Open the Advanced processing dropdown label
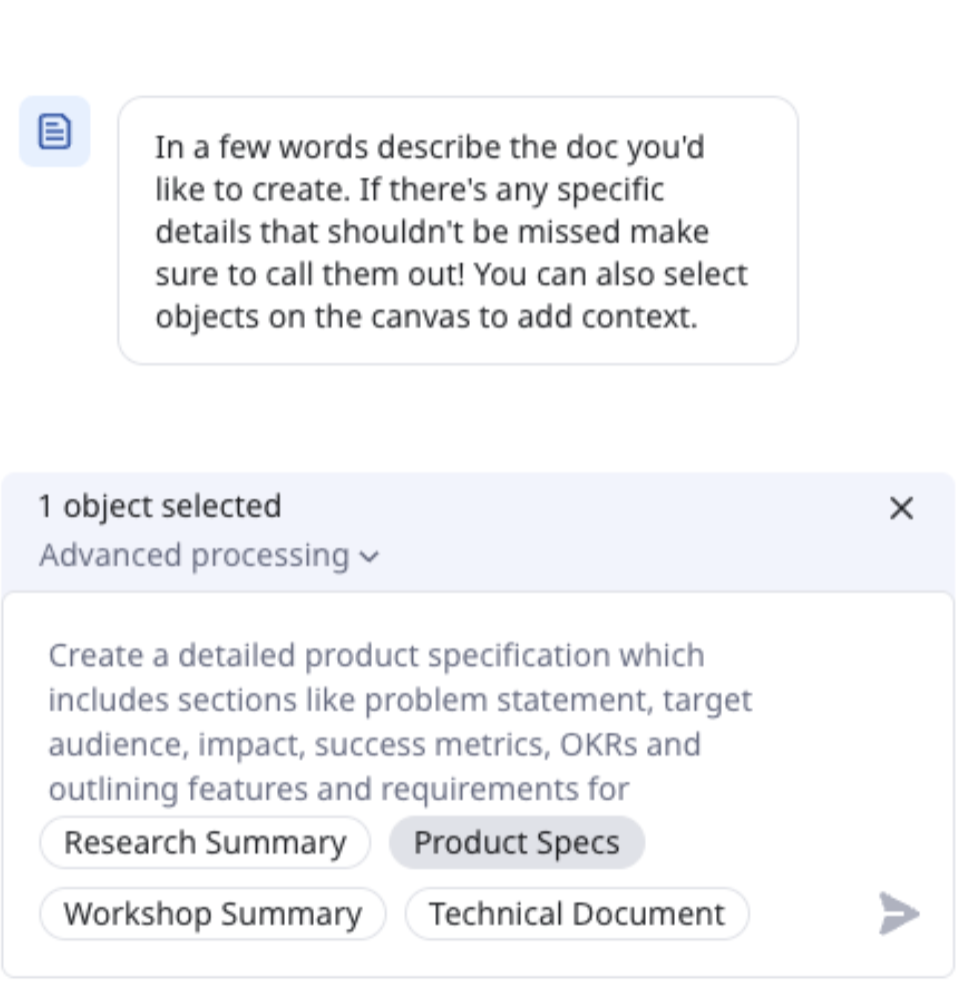Screen dimensions: 972x988 [x=194, y=556]
